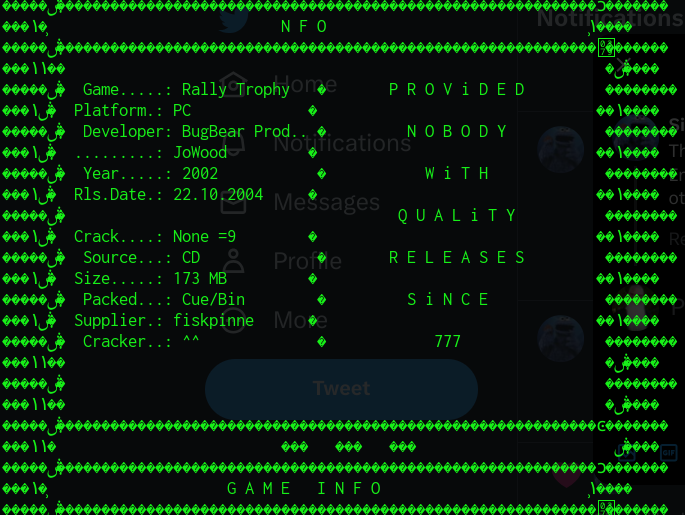This screenshot has width=685, height=515.
Task: Click the 'S i N C E' text
Action: 448,299
